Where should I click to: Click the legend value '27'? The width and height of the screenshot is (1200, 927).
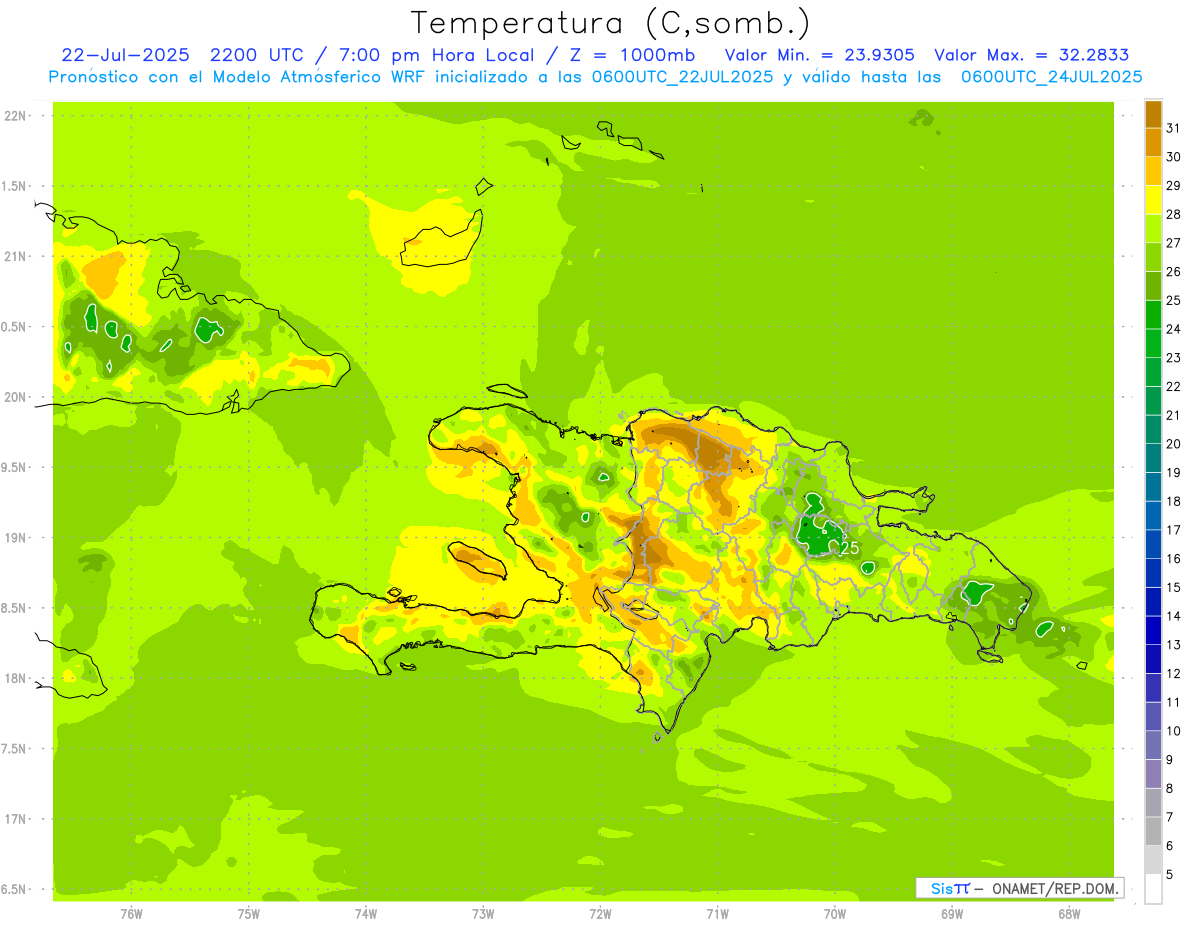tap(1173, 242)
